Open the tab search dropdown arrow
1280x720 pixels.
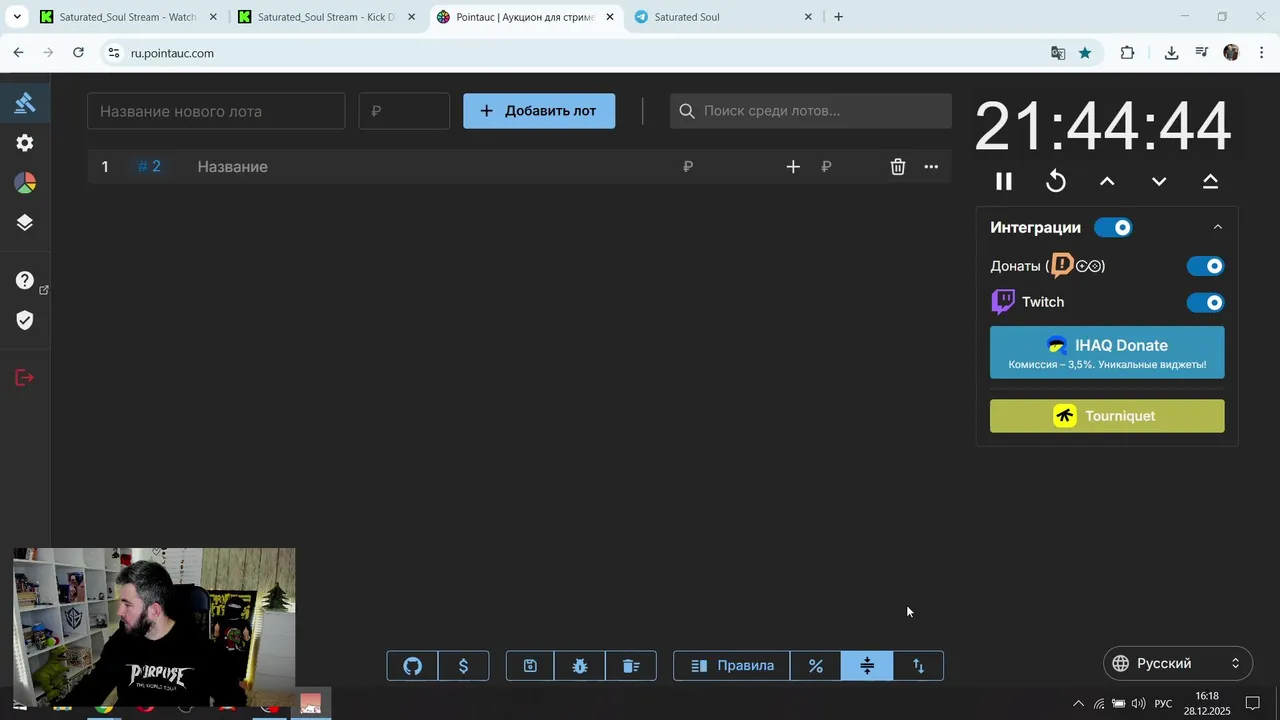17,17
